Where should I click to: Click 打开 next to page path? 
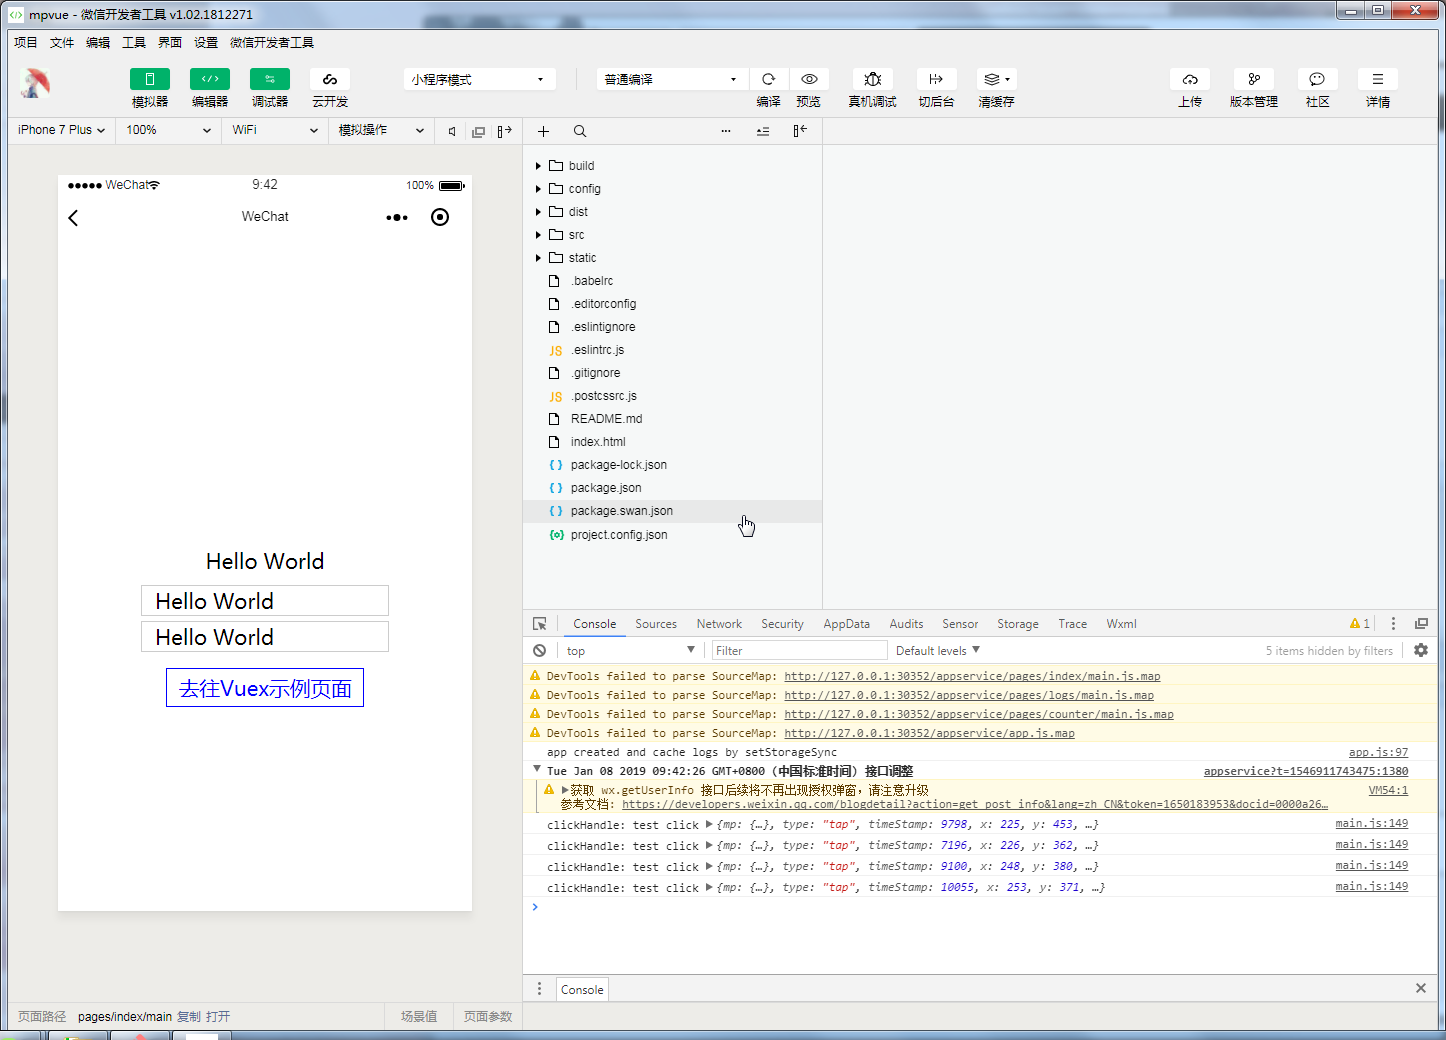(x=218, y=1016)
